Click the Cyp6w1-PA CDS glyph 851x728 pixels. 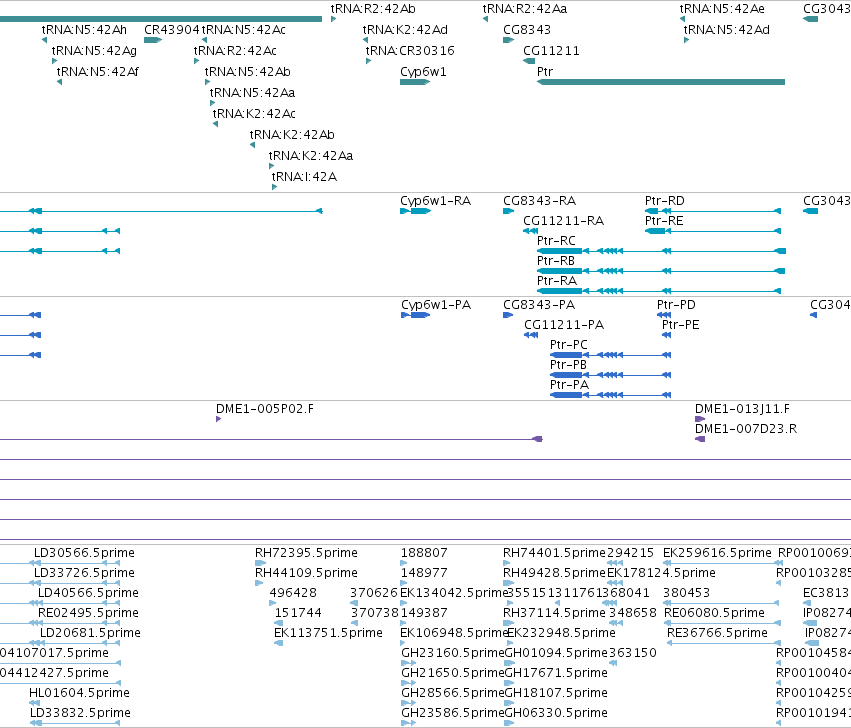click(x=416, y=315)
